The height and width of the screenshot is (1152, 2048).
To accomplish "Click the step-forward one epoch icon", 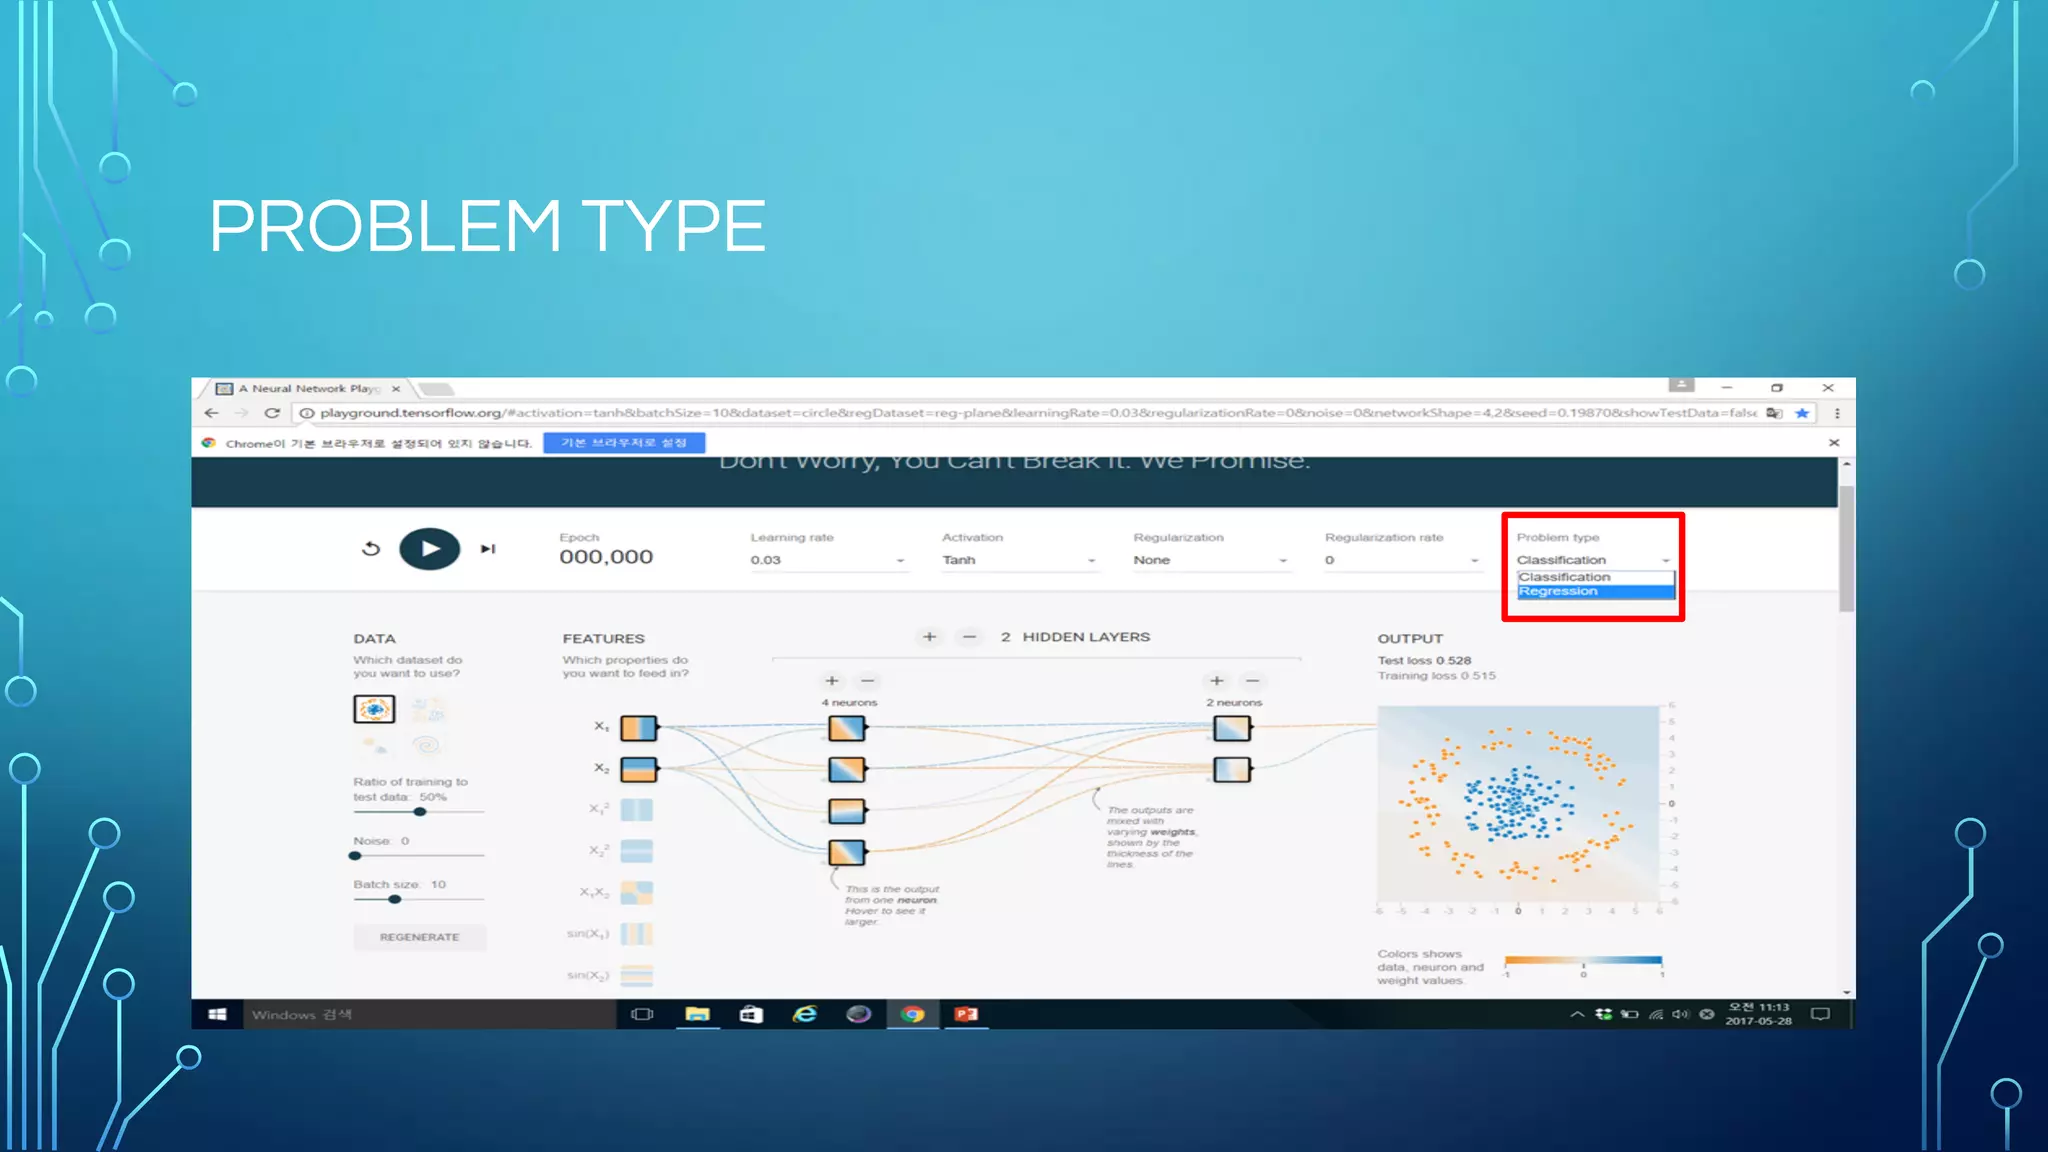I will (x=488, y=548).
